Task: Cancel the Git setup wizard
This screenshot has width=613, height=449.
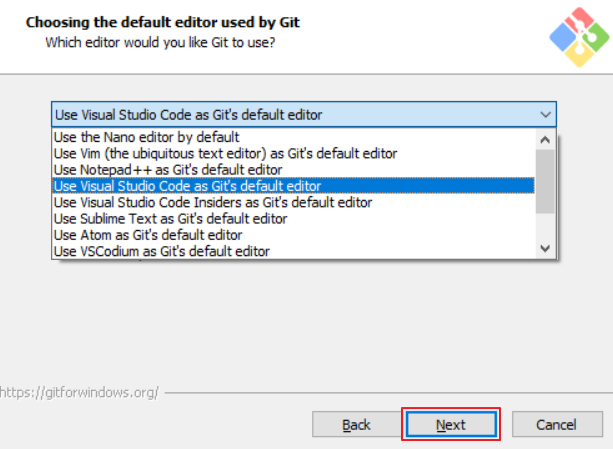Action: tap(557, 424)
